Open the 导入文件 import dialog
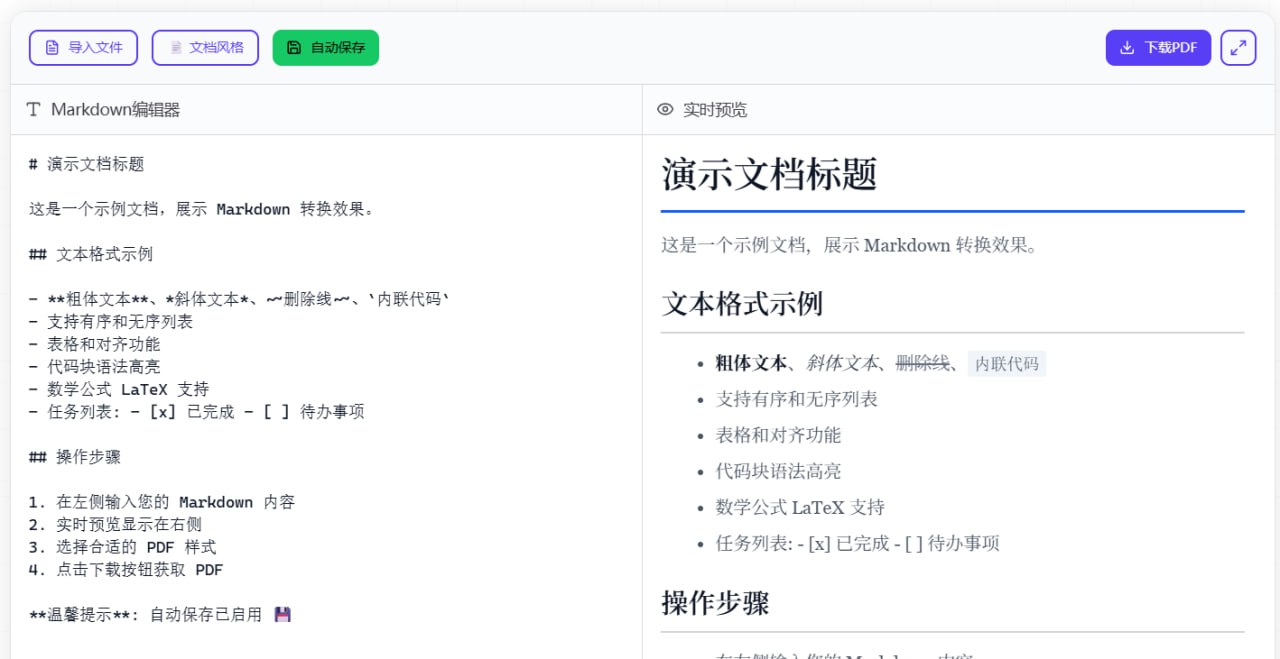 (x=83, y=48)
